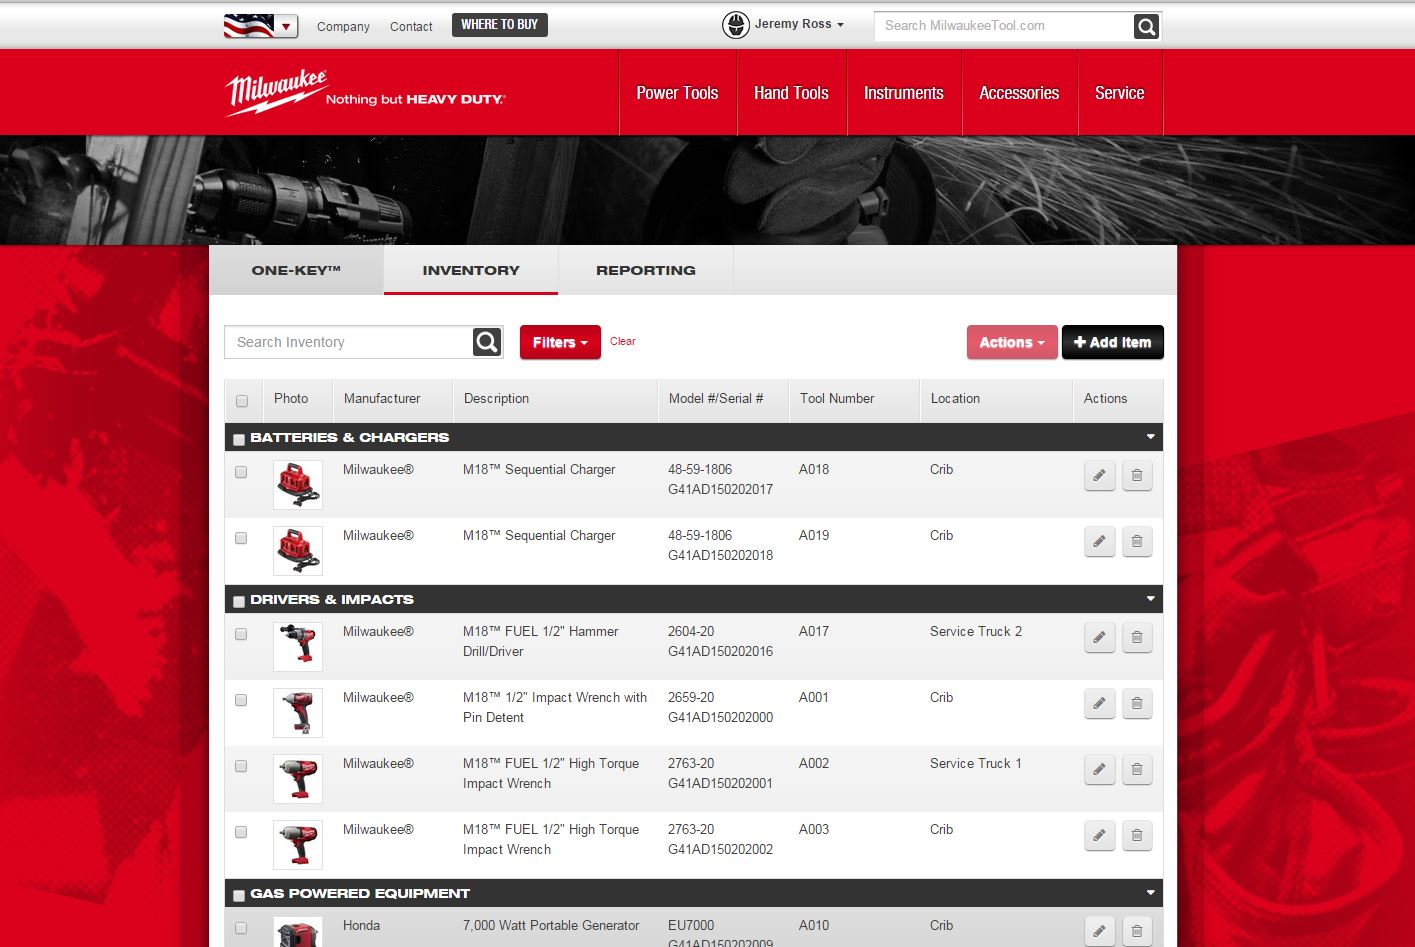Screen dimensions: 1415x947
Task: Open the Service menu
Action: (1120, 93)
